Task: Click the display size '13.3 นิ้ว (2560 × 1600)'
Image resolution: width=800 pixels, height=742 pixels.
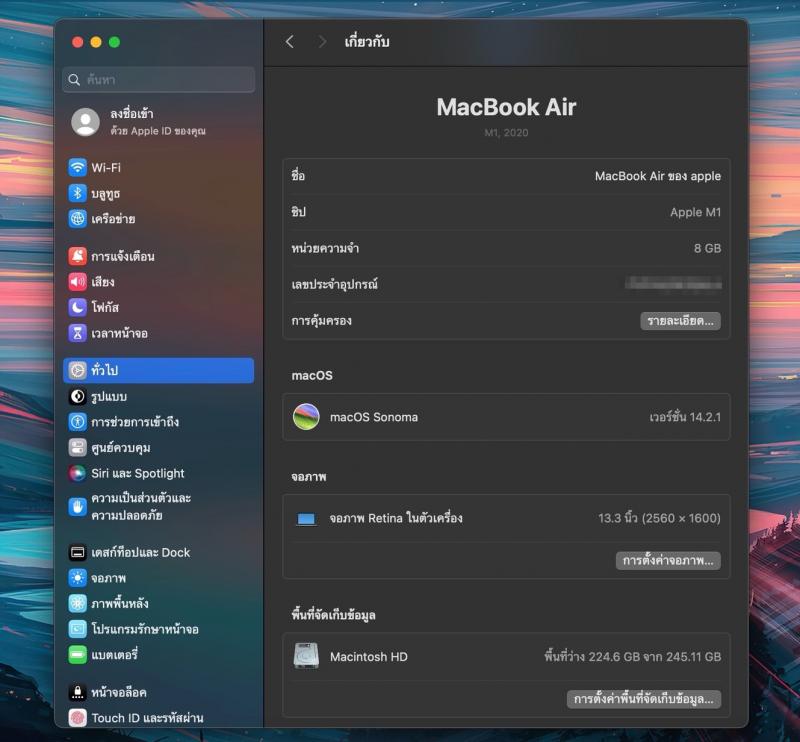Action: tap(659, 518)
